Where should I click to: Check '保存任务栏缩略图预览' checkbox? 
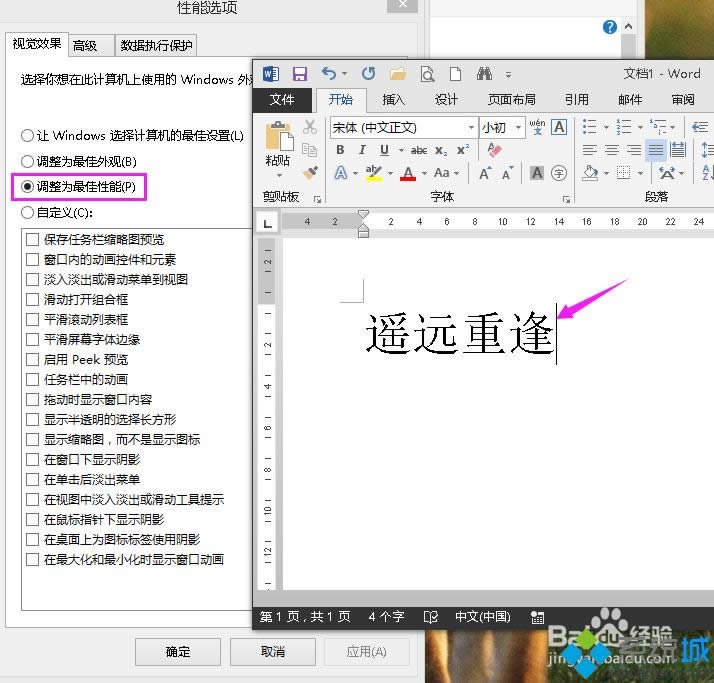tap(33, 239)
